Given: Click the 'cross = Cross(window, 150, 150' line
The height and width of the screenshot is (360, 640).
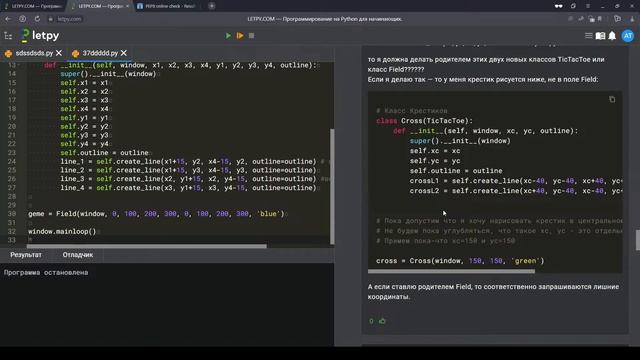Looking at the screenshot, I should click(x=460, y=261).
